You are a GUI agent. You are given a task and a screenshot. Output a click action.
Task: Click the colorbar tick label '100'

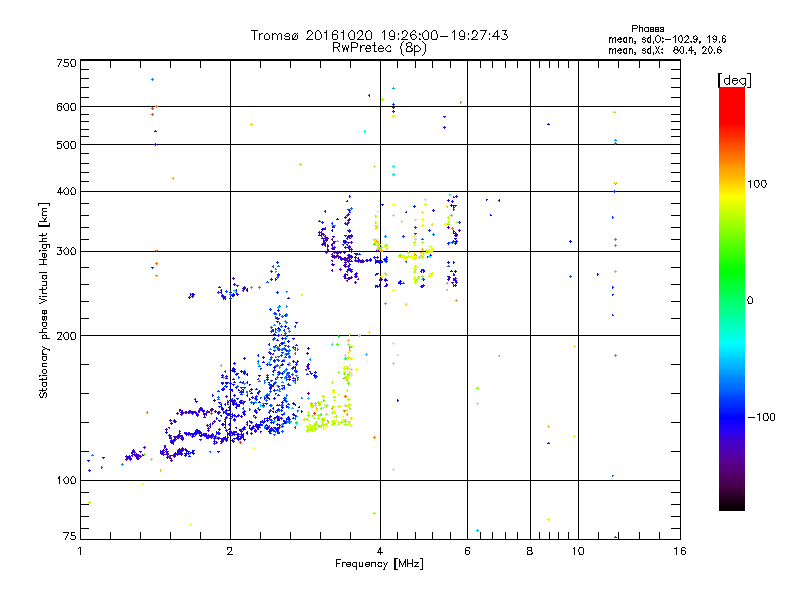pyautogui.click(x=757, y=184)
